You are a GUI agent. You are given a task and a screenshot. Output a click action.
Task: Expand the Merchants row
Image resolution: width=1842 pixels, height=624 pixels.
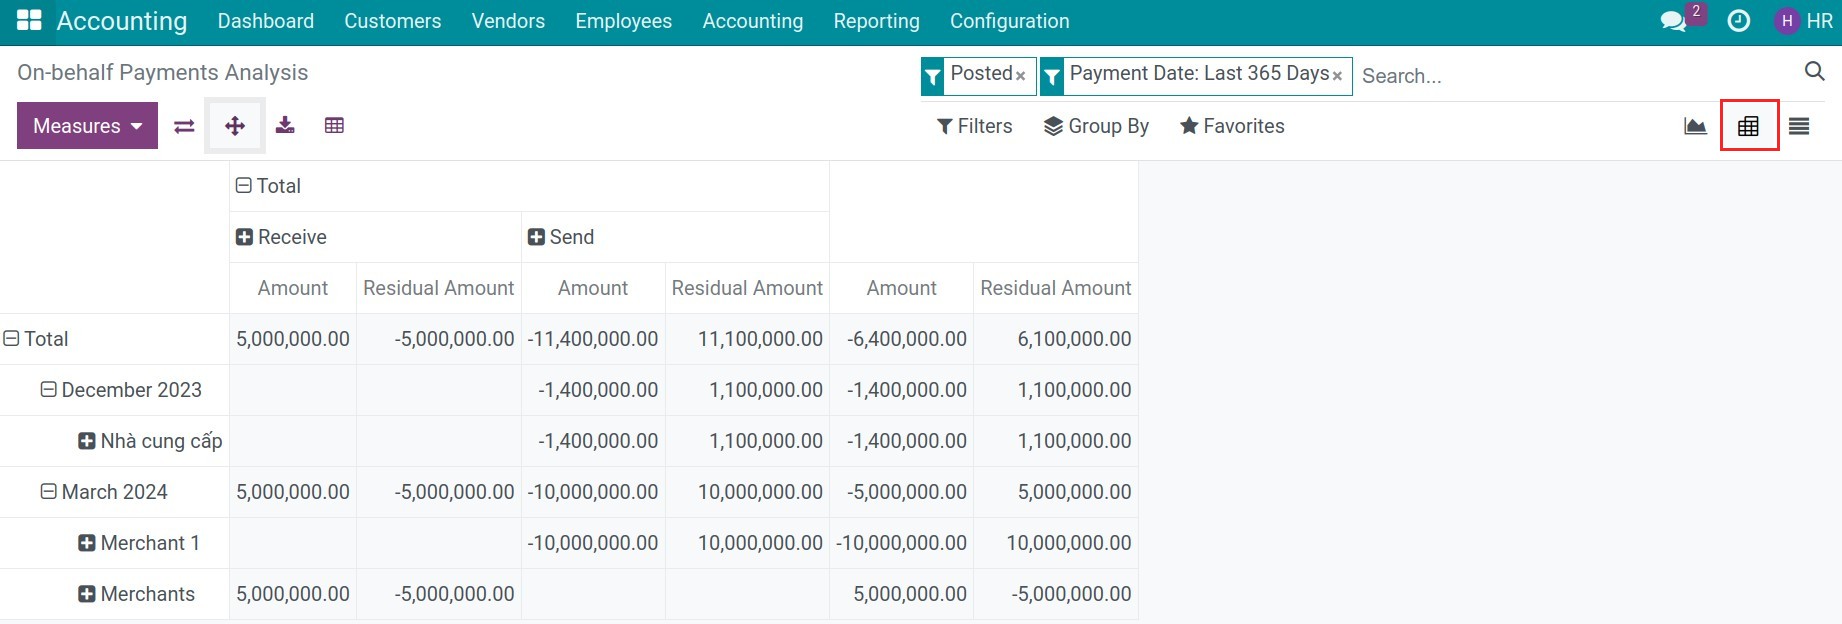click(x=137, y=594)
